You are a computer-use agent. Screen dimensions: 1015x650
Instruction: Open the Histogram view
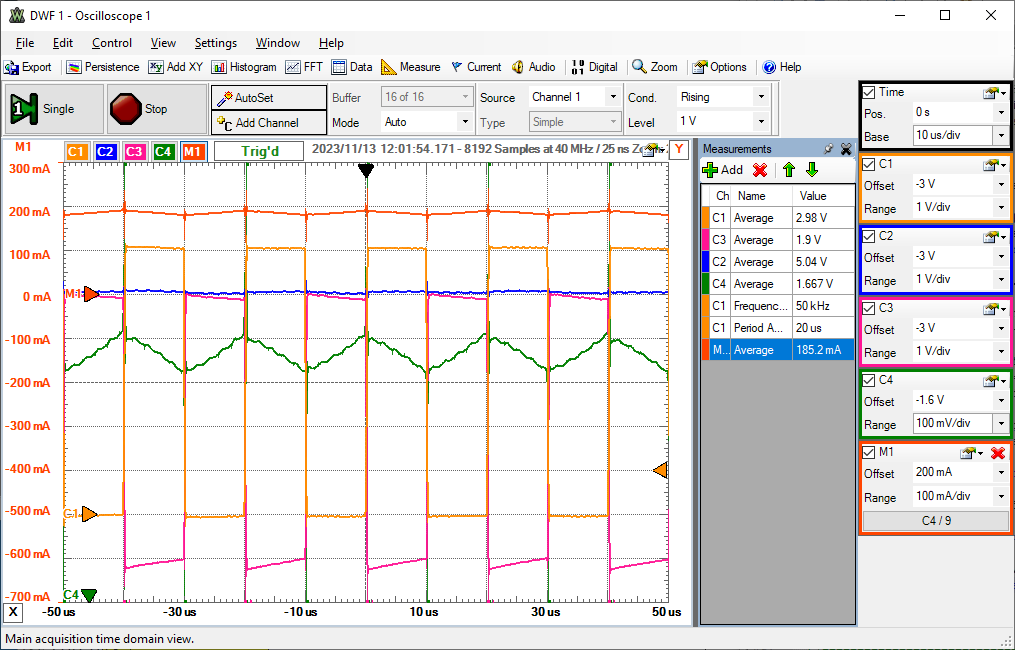tap(243, 67)
